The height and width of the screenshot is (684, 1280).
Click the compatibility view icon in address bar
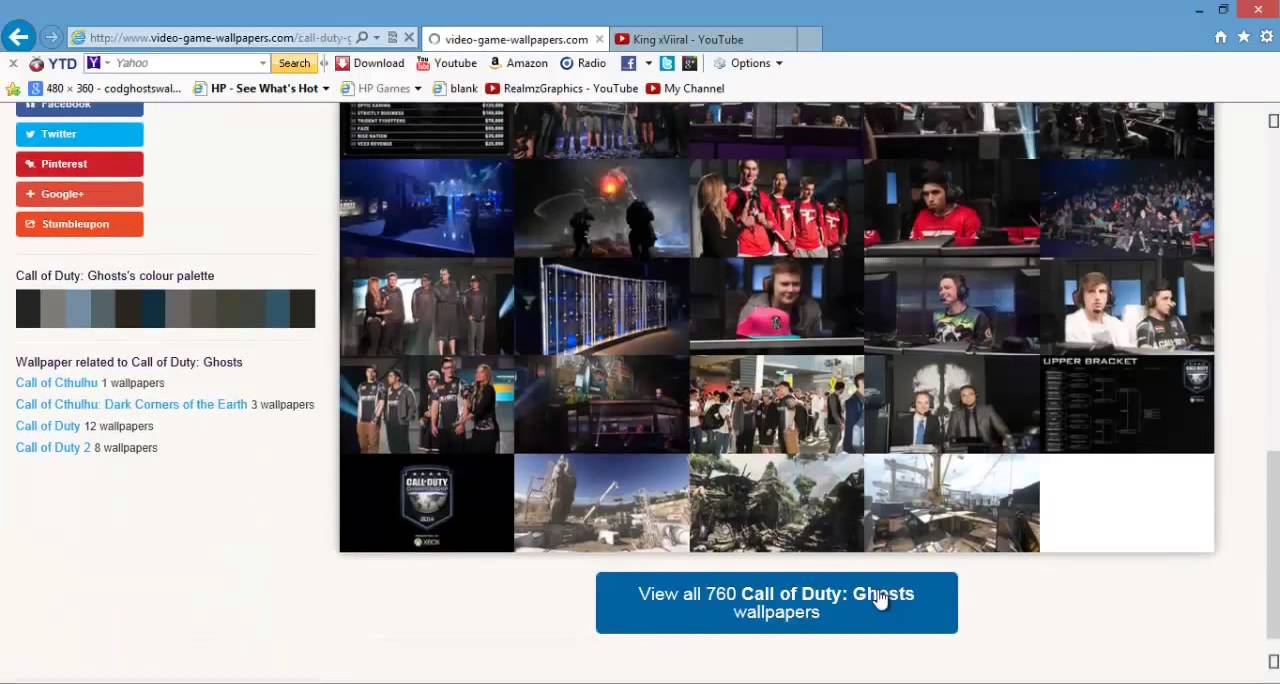point(393,38)
